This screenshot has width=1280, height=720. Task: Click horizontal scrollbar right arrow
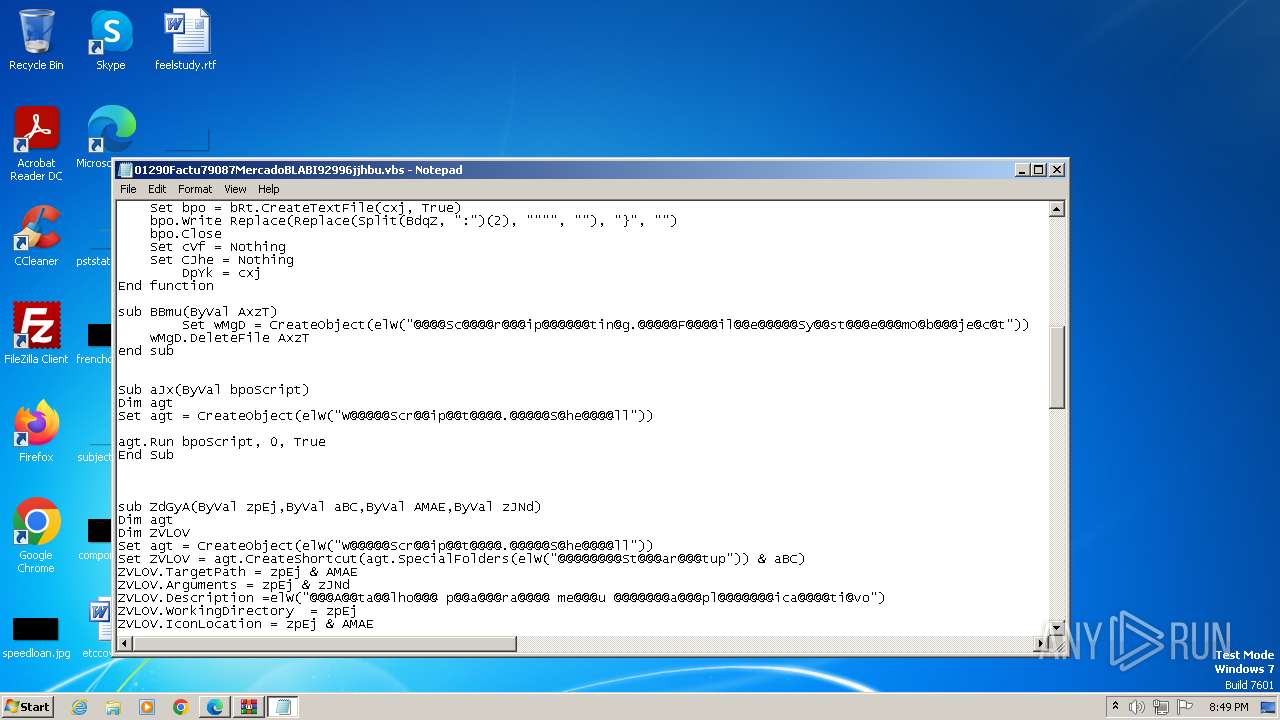[1041, 643]
